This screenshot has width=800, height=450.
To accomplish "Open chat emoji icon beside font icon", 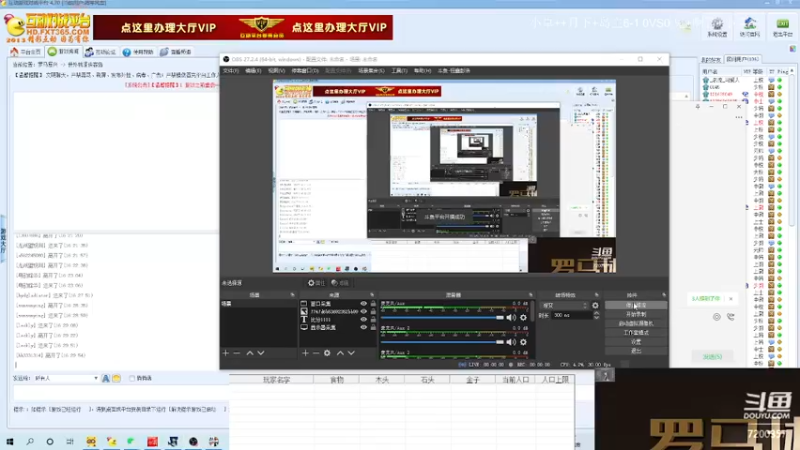I will [x=116, y=378].
